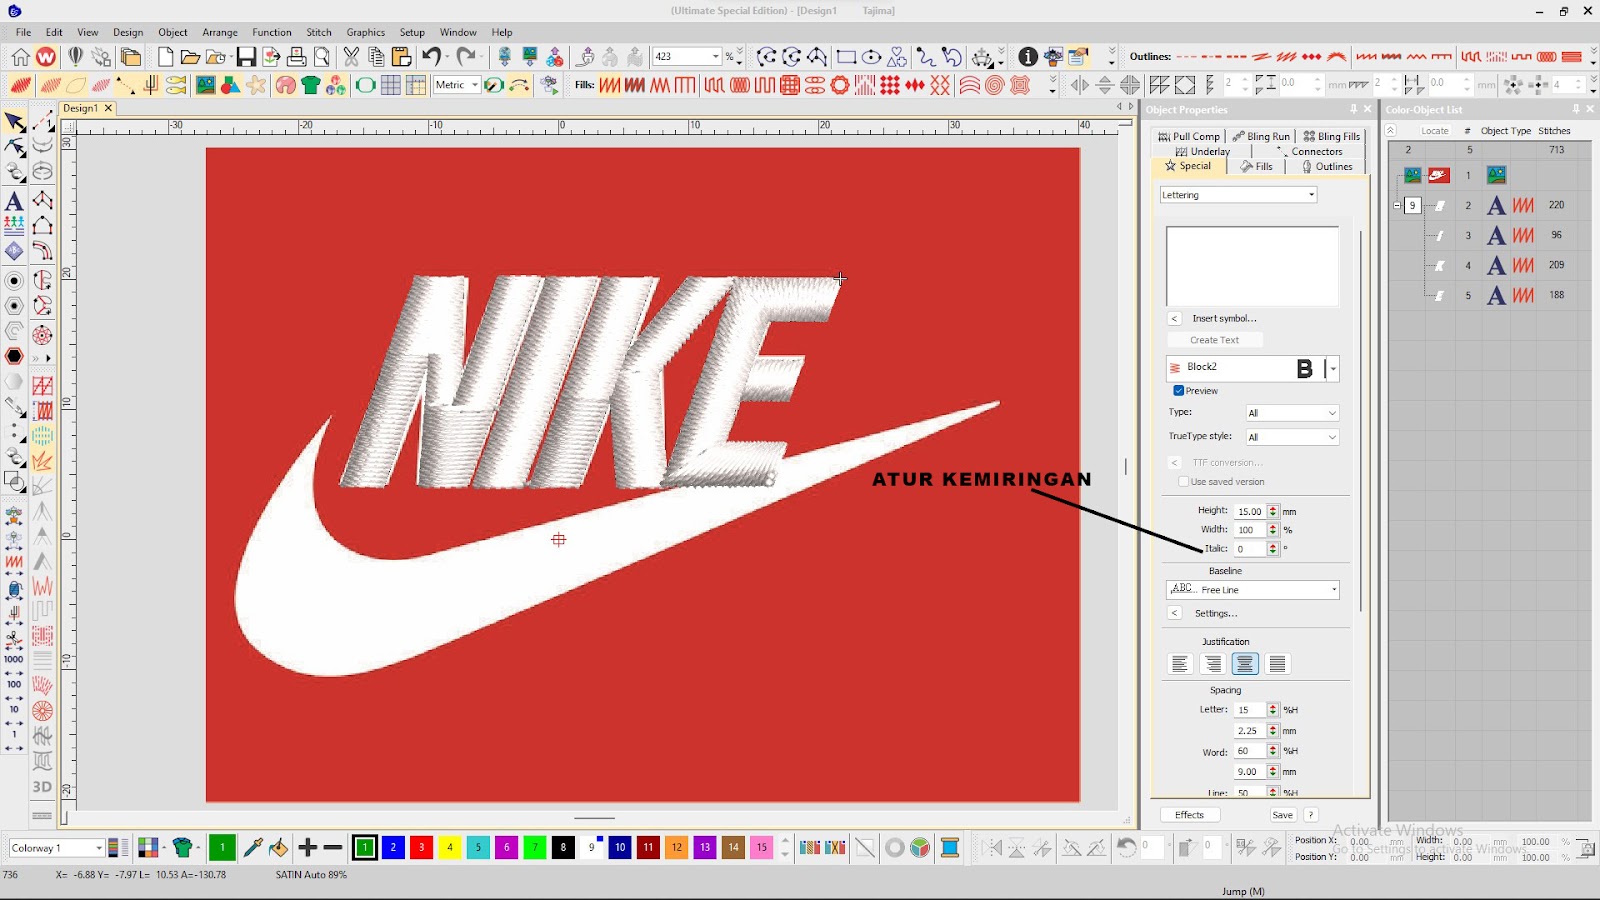This screenshot has width=1600, height=900.
Task: Open the Graphics menu
Action: [366, 32]
